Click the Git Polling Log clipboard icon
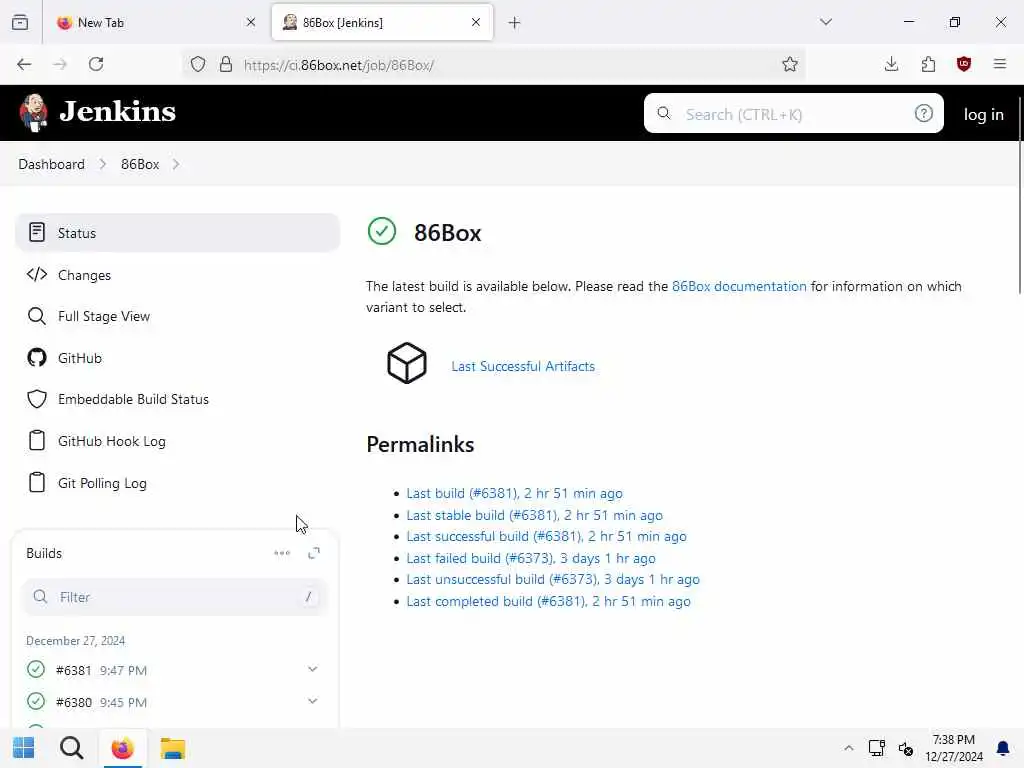This screenshot has height=768, width=1024. (x=37, y=483)
